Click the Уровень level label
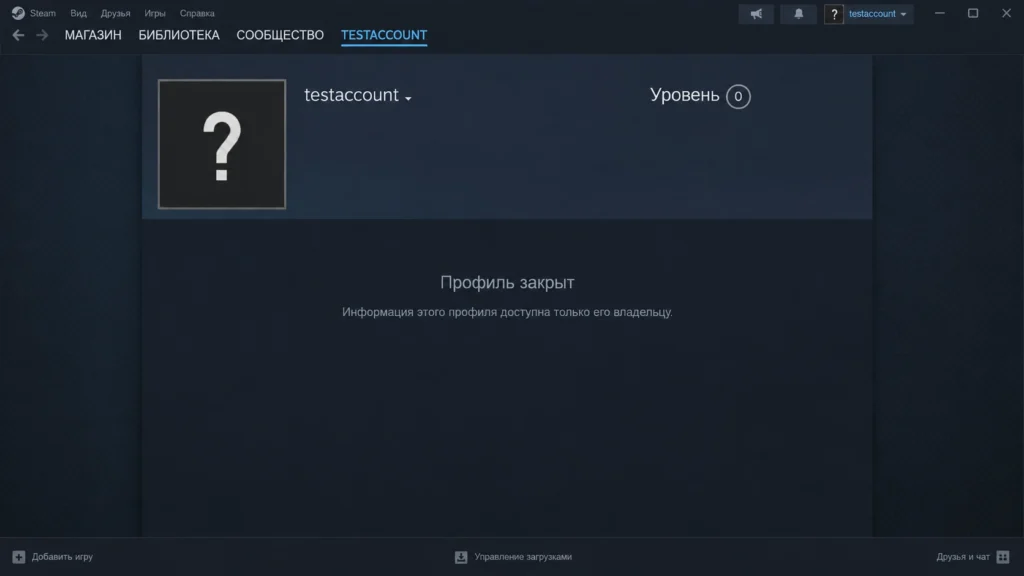Screen dimensions: 1024x576 click(684, 95)
